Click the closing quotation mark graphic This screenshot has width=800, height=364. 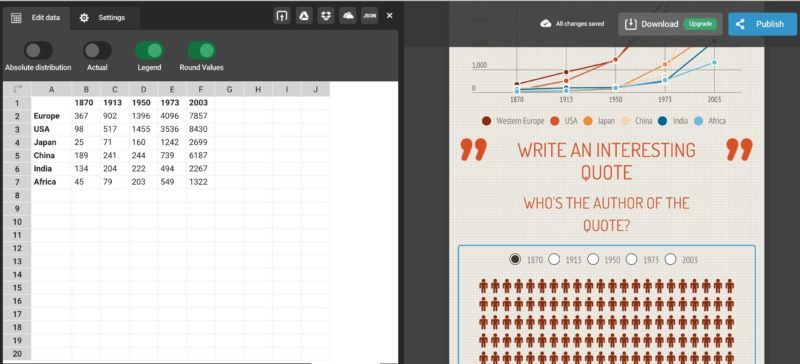[x=739, y=150]
